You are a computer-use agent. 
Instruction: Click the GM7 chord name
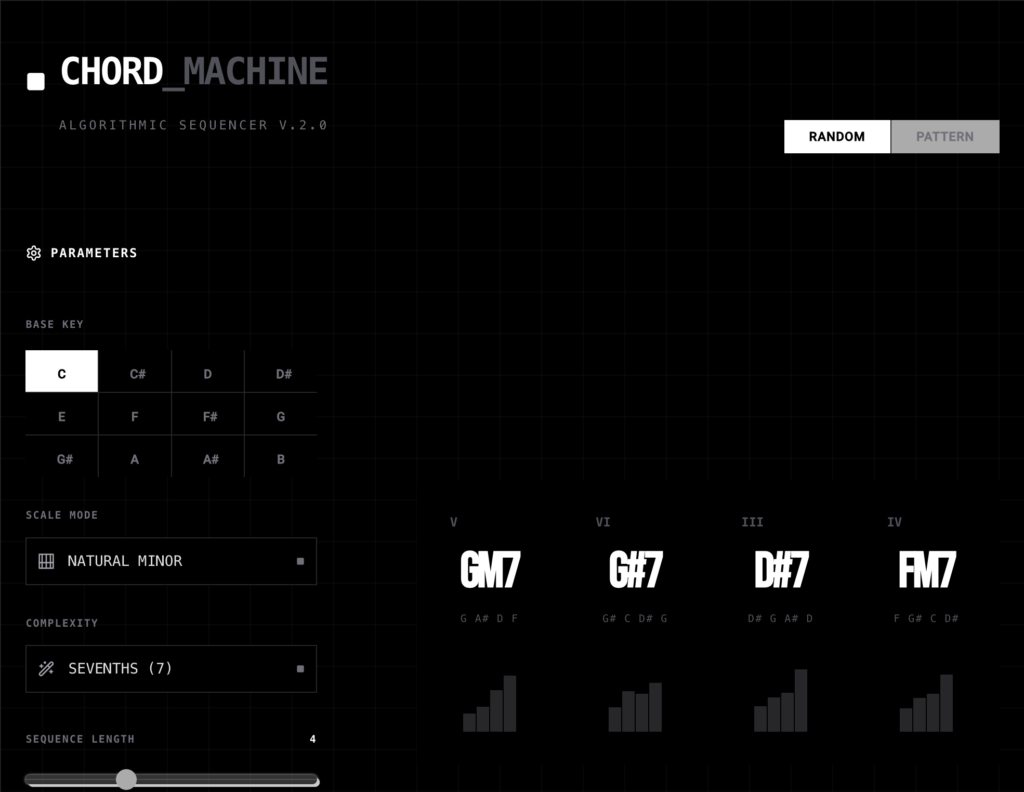tap(490, 571)
